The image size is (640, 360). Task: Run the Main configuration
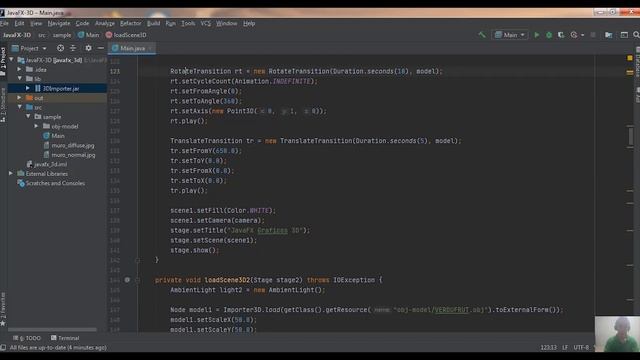[x=537, y=35]
